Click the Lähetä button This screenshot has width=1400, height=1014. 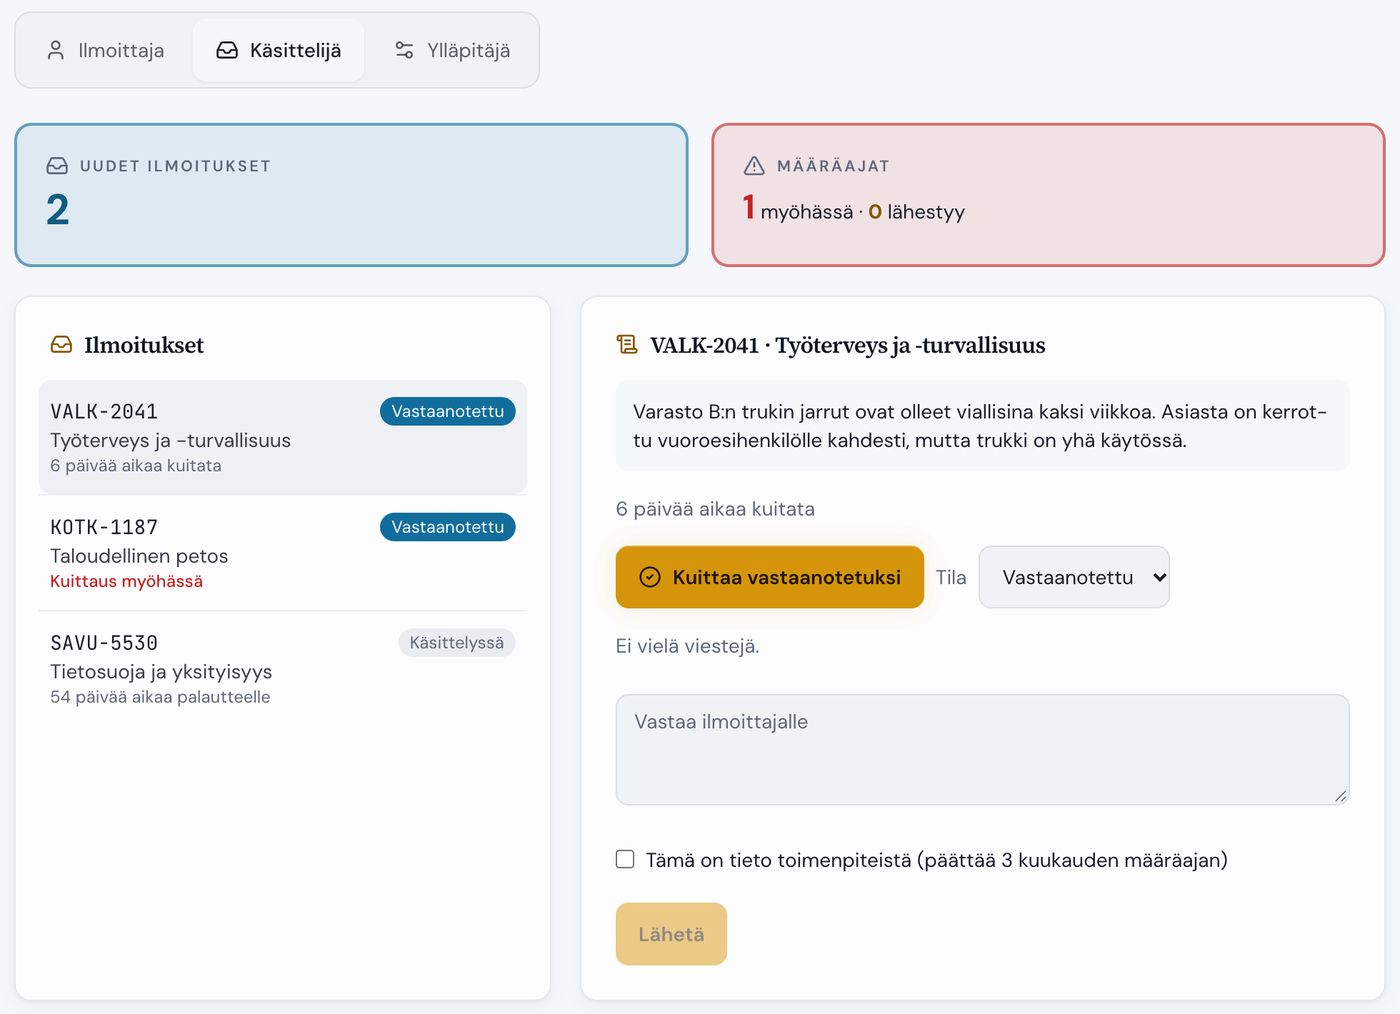[x=671, y=934]
